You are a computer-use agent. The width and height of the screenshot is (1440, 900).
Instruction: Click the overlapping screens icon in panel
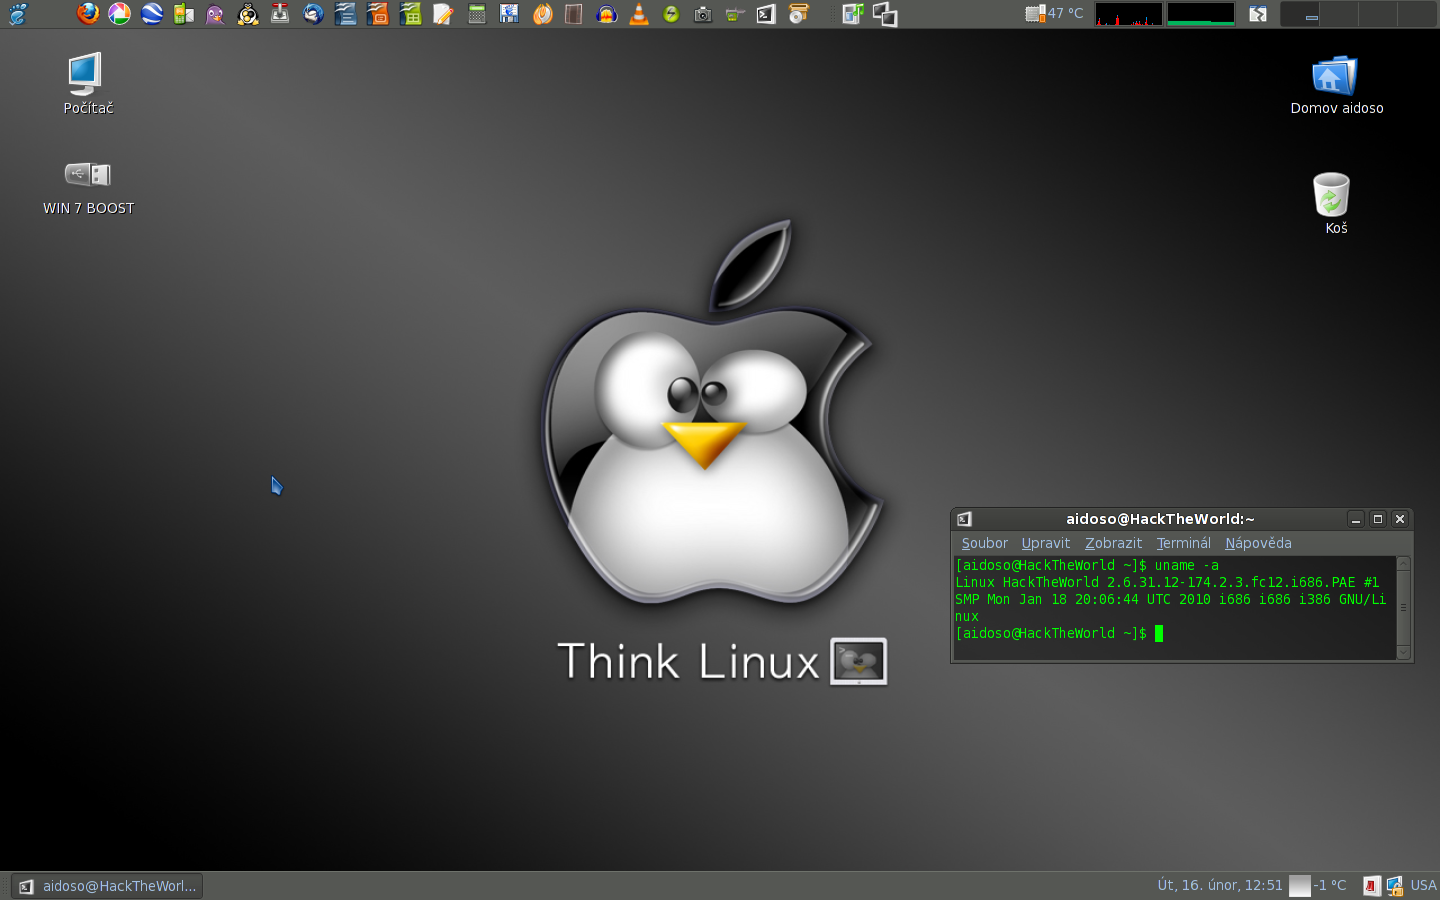point(885,14)
